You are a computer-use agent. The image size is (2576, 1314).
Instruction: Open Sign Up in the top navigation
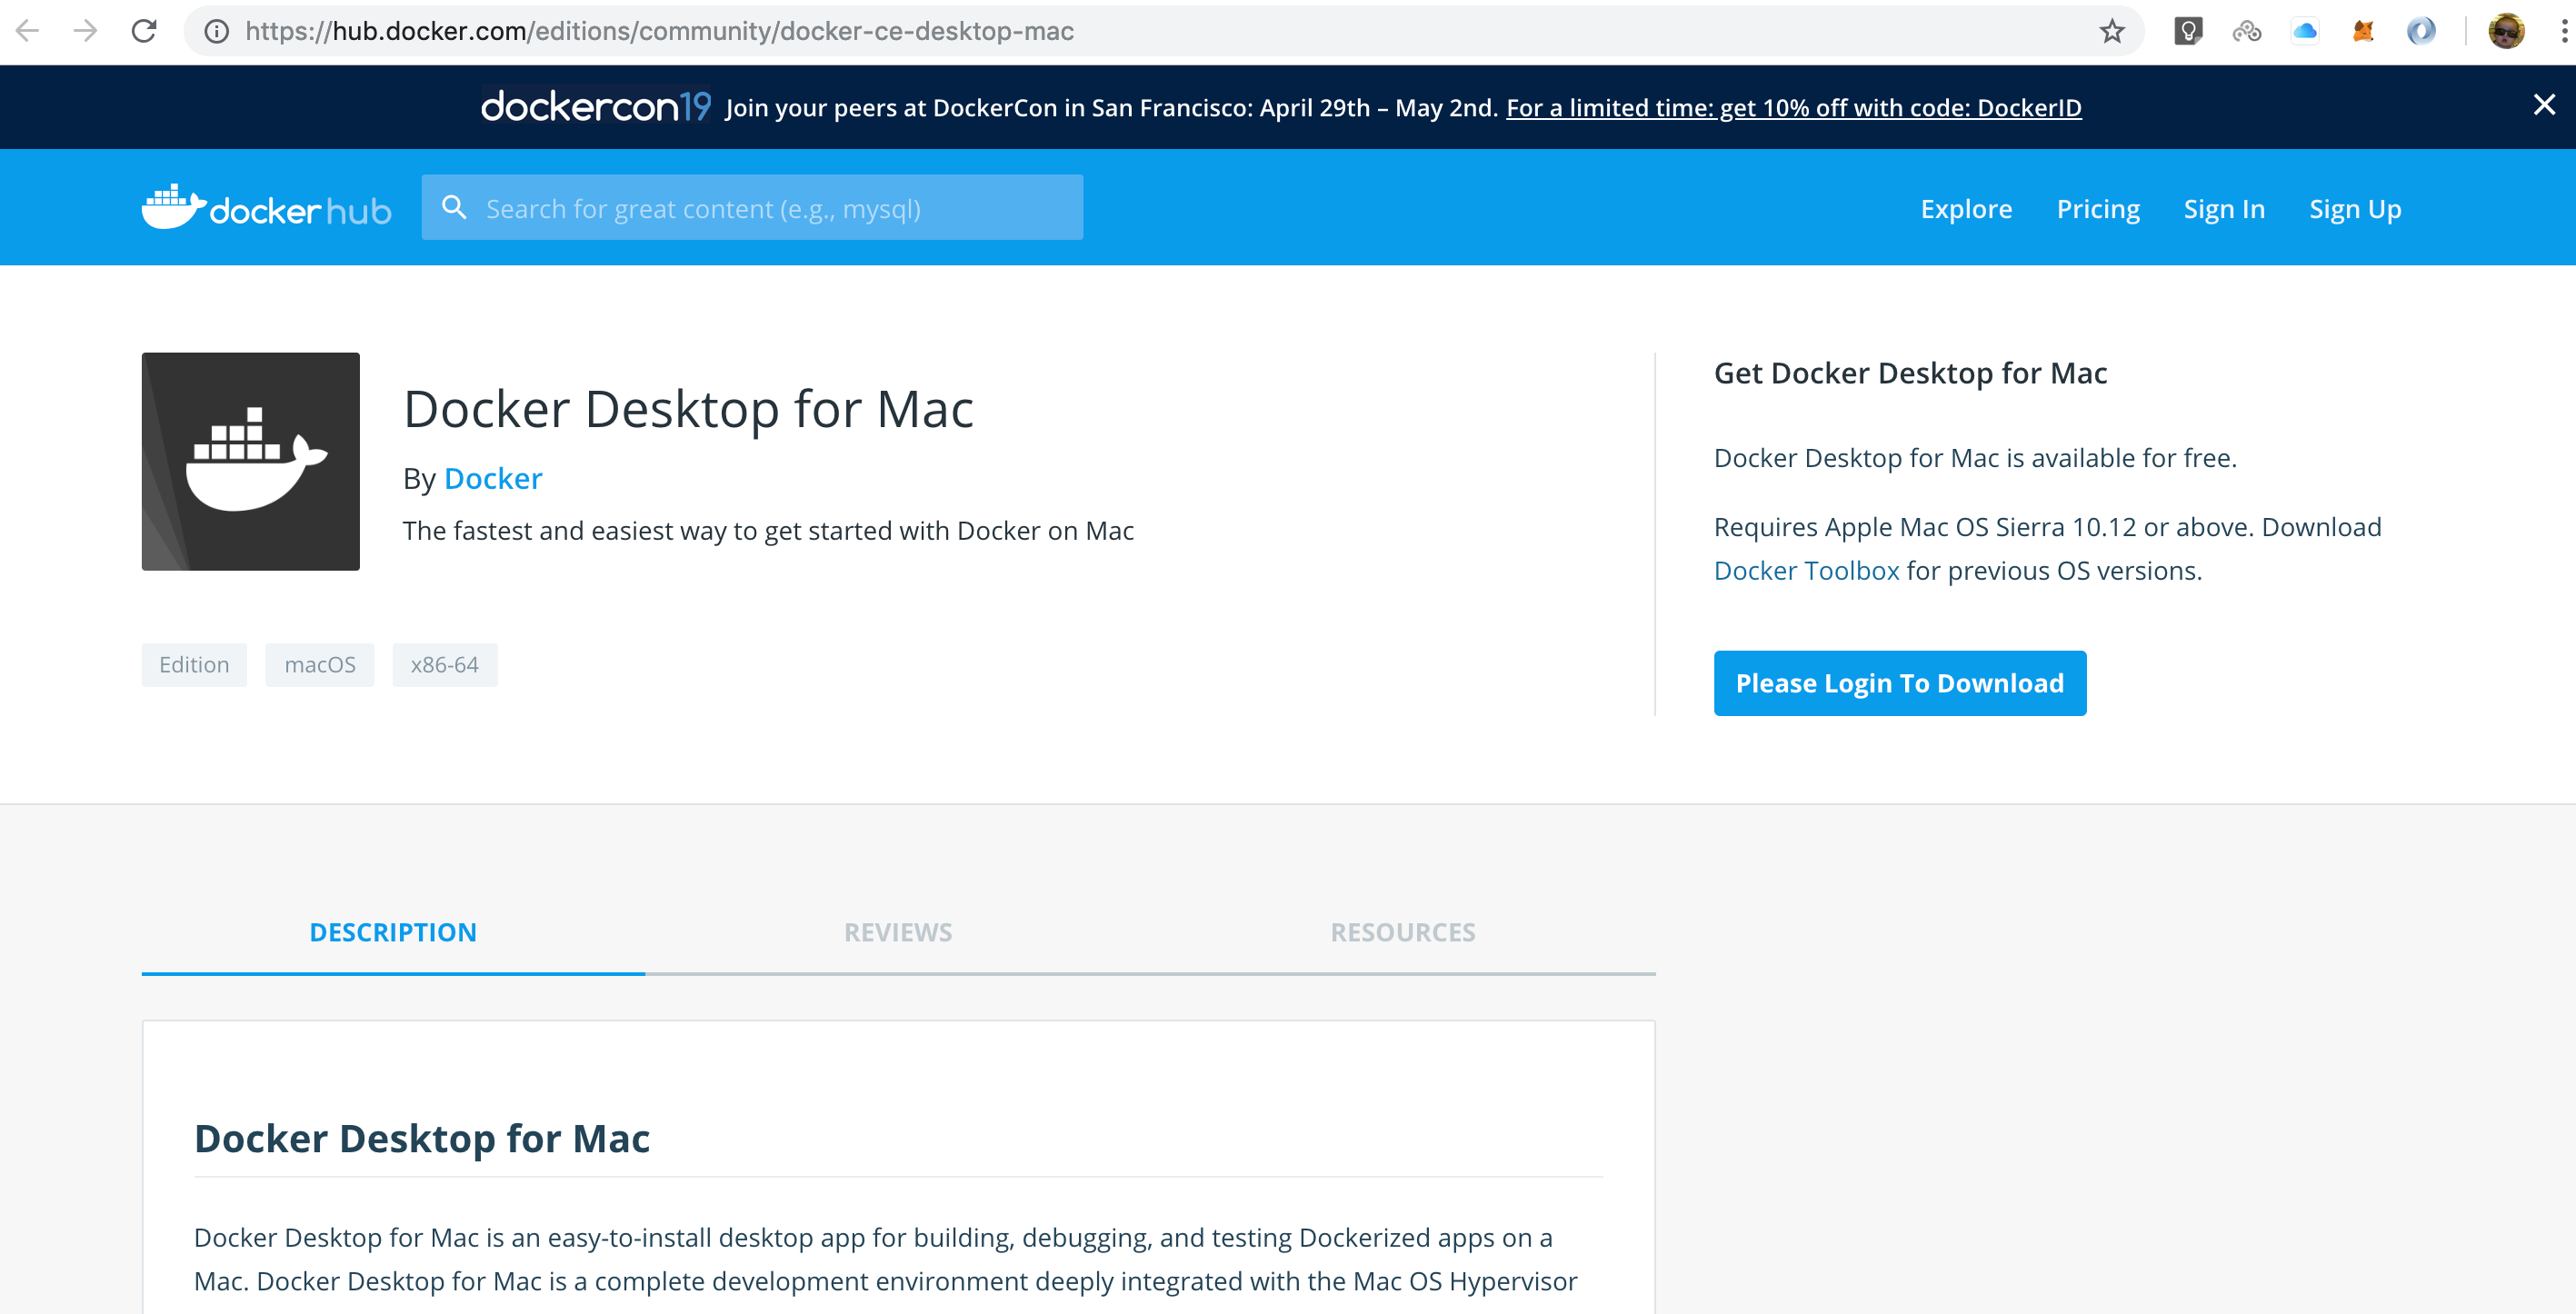(2355, 208)
